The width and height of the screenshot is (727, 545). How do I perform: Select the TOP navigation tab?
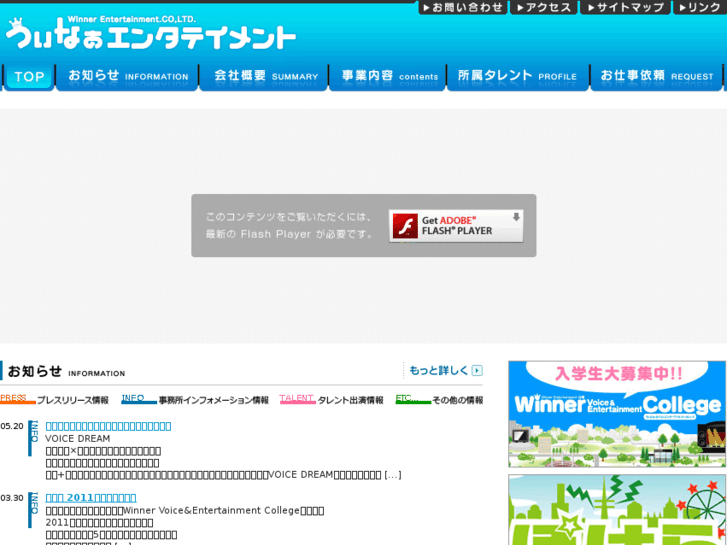click(29, 77)
